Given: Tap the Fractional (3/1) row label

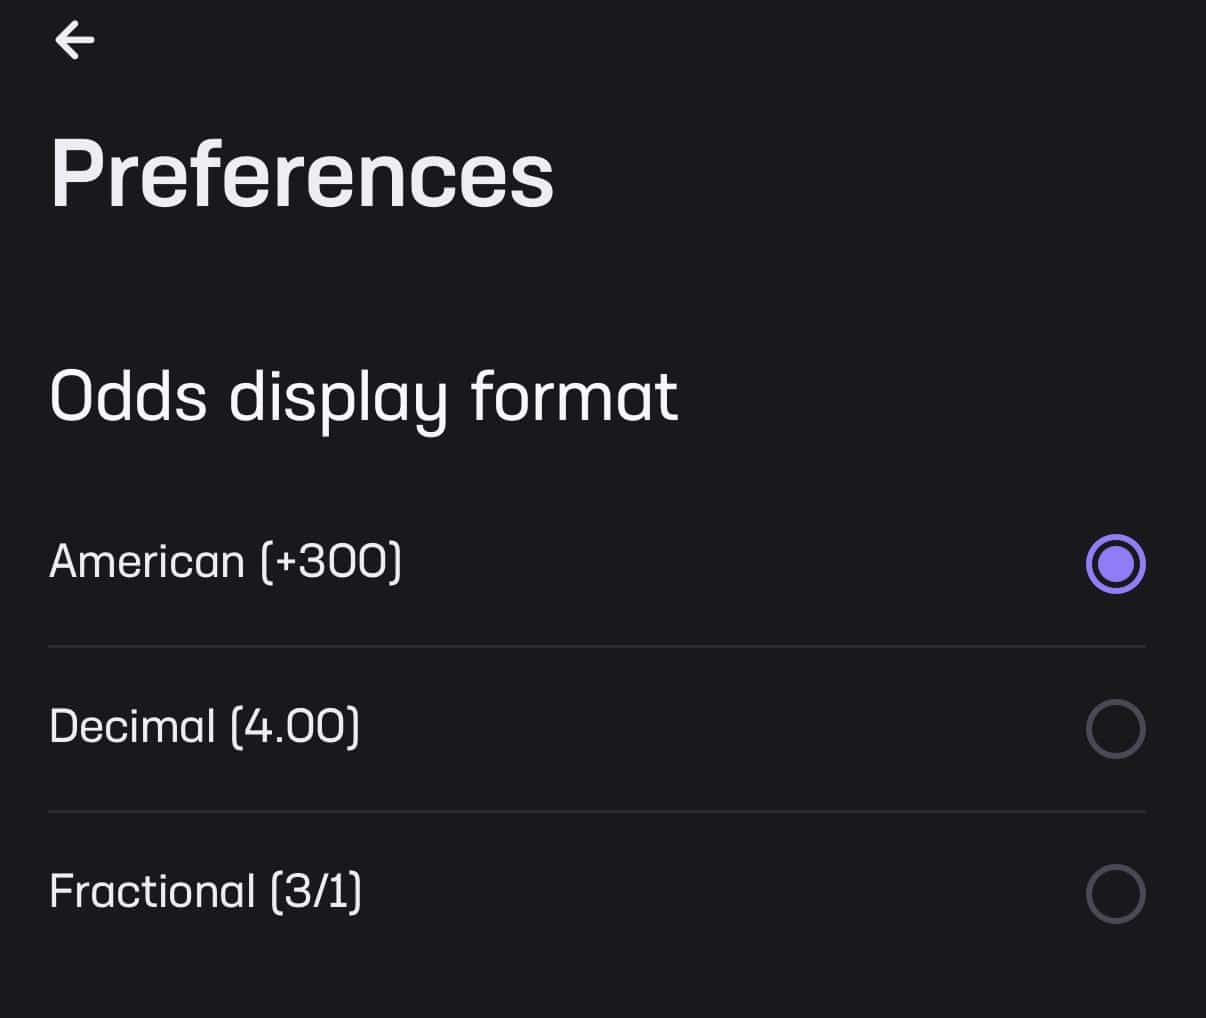Looking at the screenshot, I should tap(205, 891).
